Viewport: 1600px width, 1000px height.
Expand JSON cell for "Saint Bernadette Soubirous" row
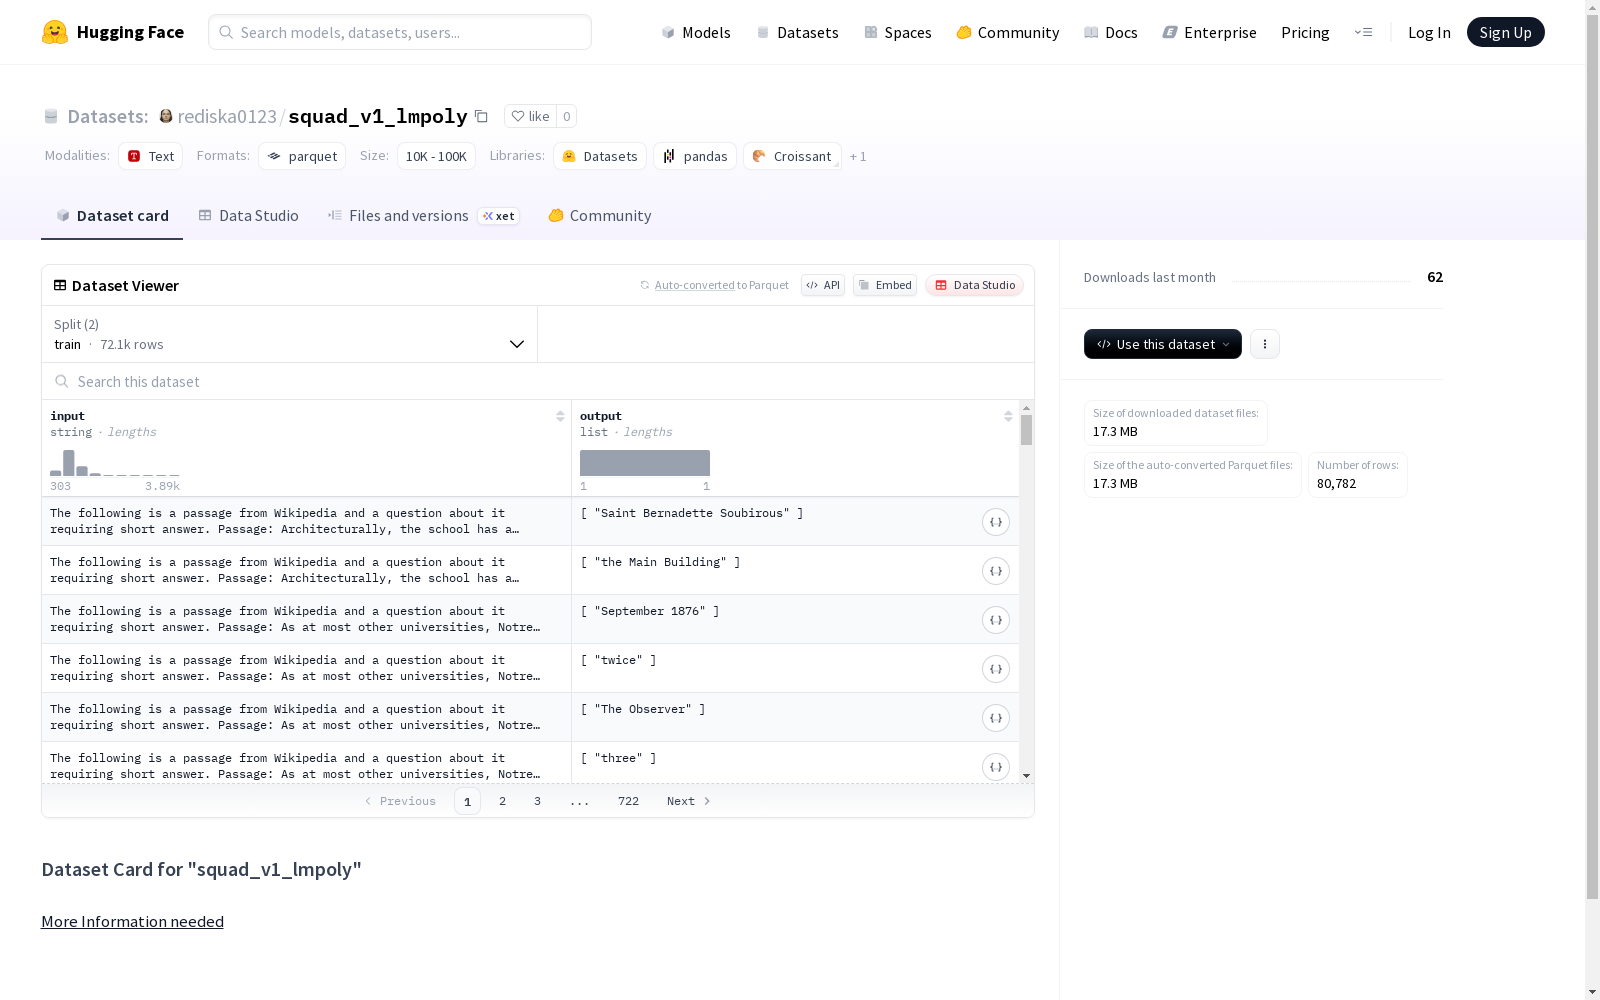[995, 522]
